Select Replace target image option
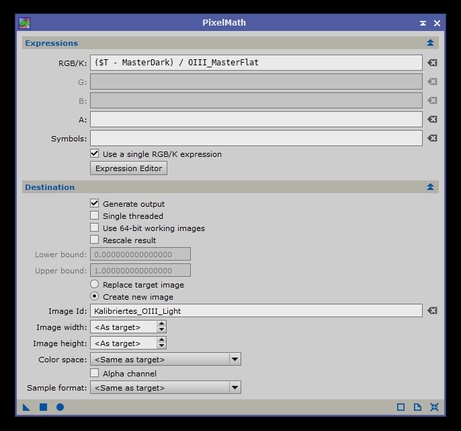 click(x=95, y=284)
